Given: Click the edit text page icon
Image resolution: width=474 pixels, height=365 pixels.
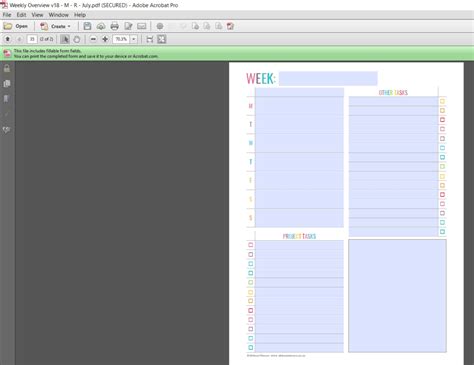Looking at the screenshot, I should coord(128,26).
